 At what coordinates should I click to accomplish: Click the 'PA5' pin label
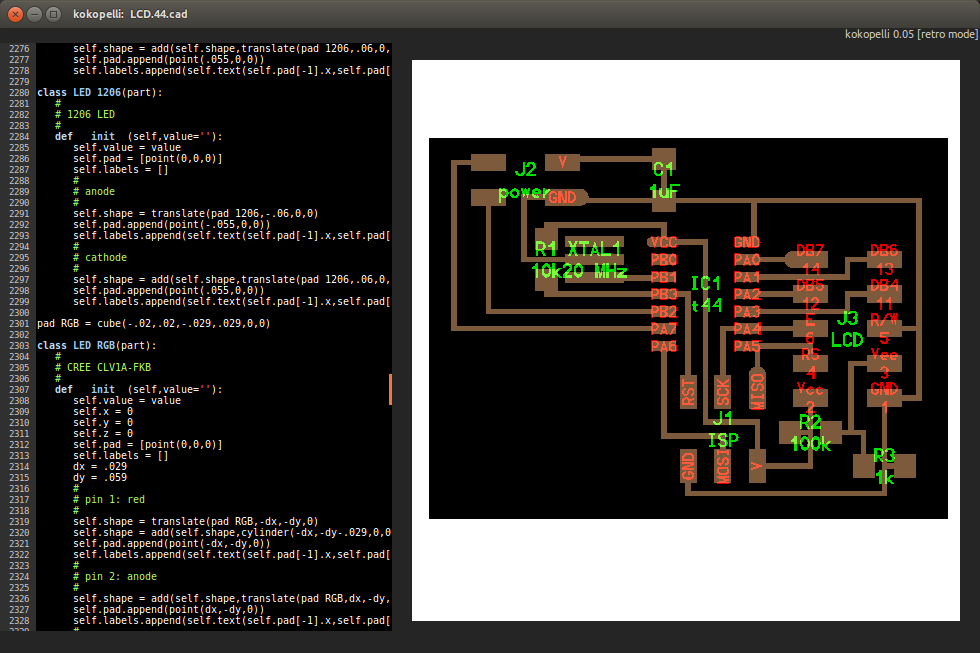point(747,346)
